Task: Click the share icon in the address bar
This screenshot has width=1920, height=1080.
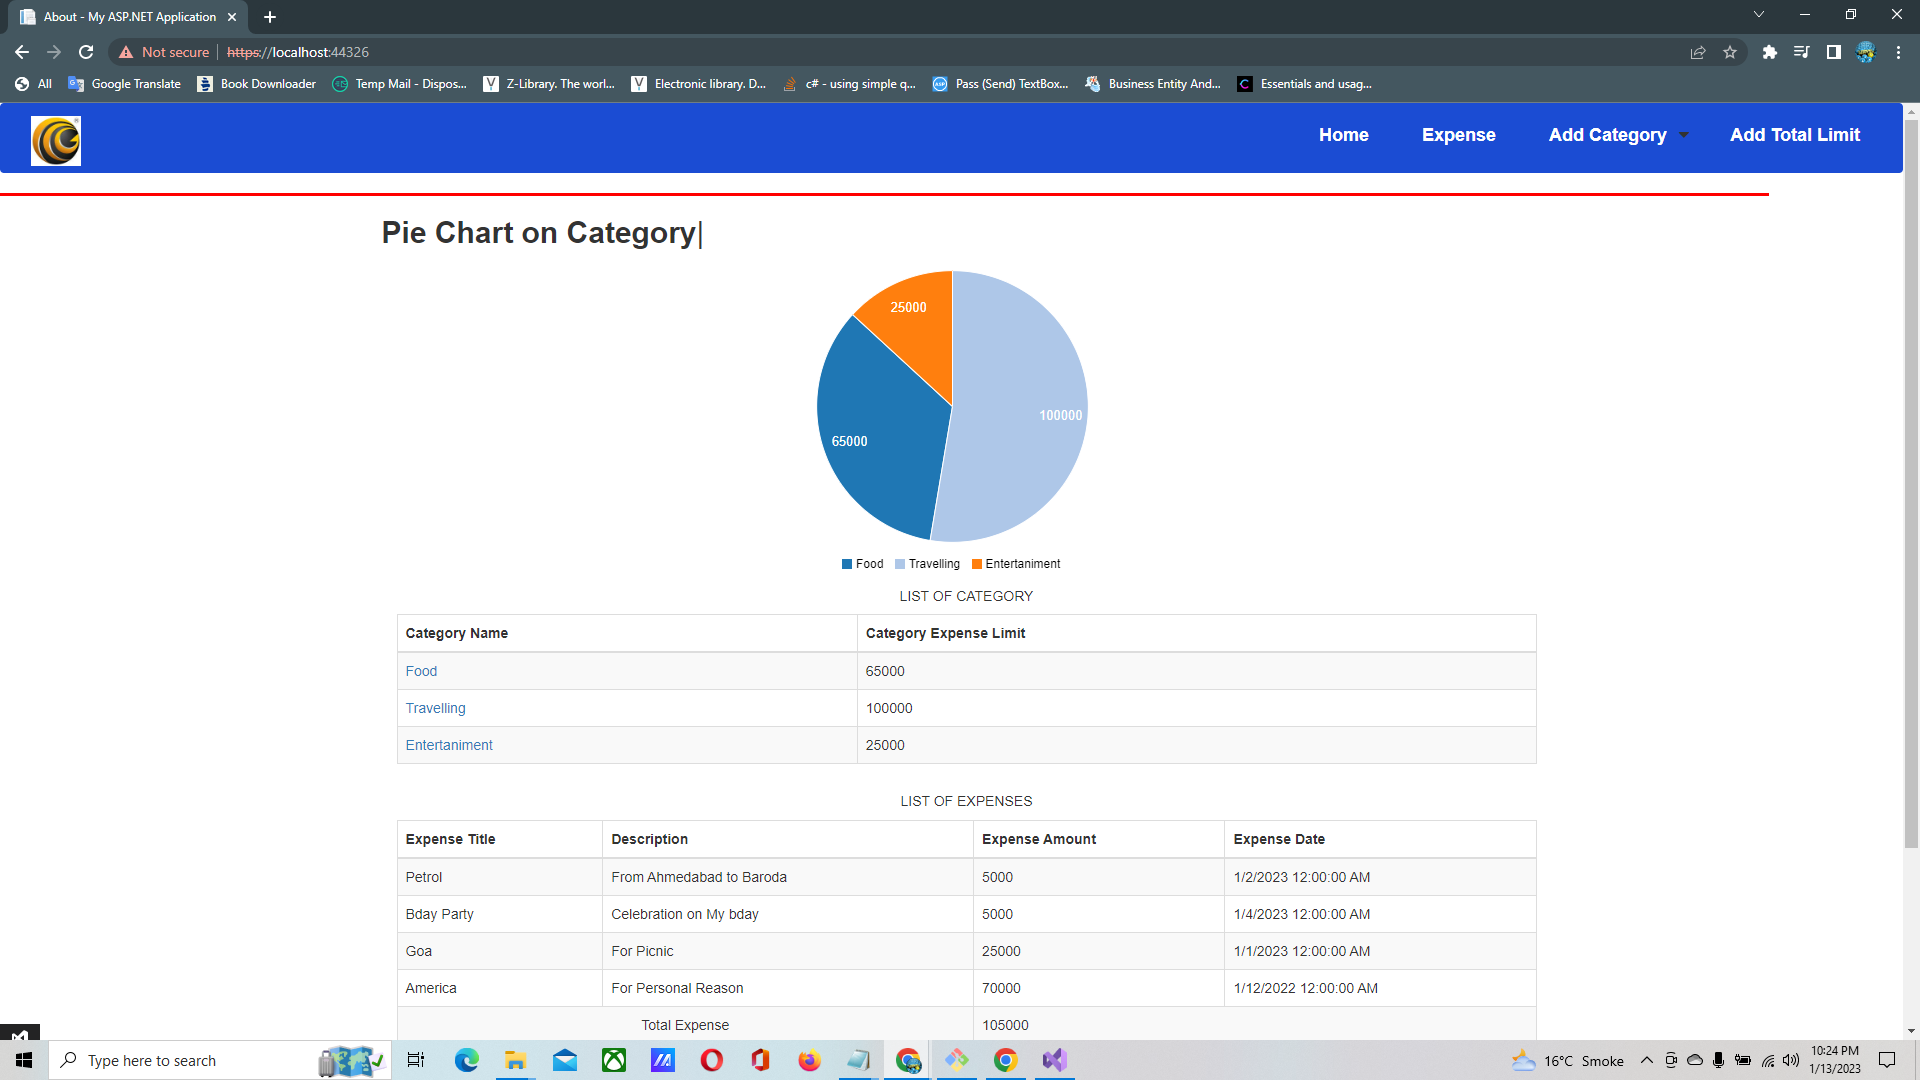Action: click(x=1697, y=52)
